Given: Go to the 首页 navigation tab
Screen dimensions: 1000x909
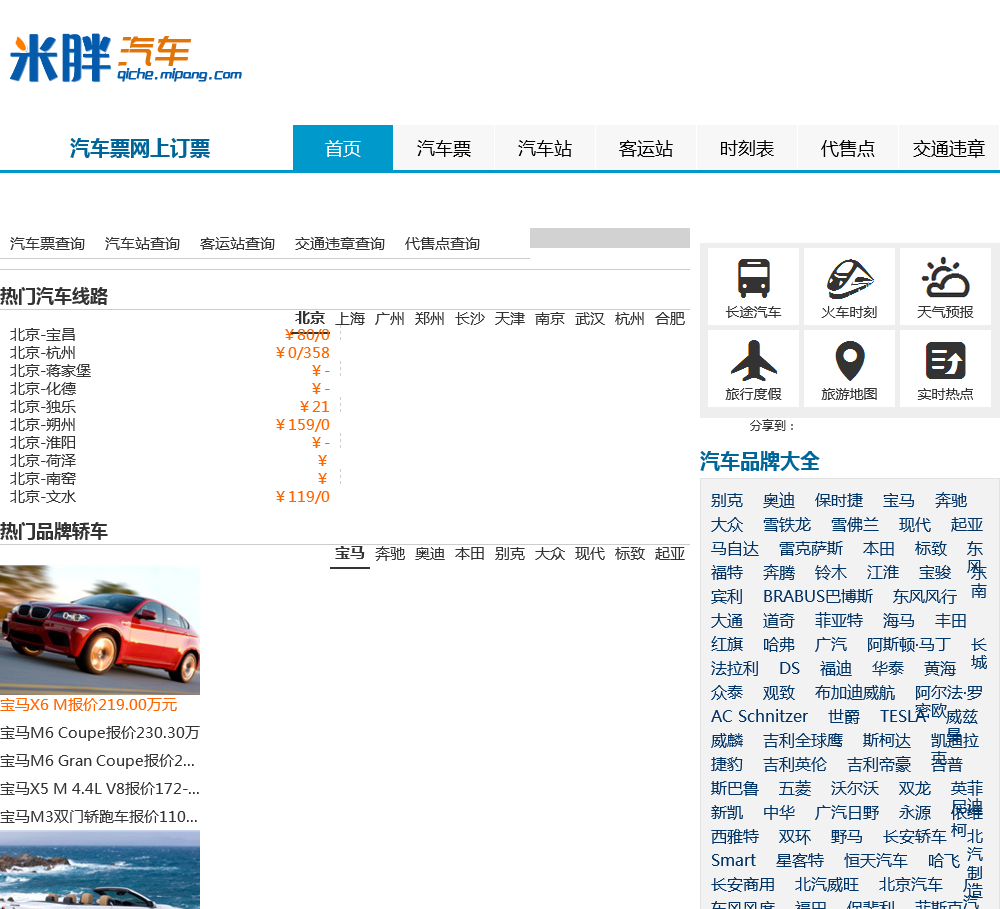Looking at the screenshot, I should point(343,148).
